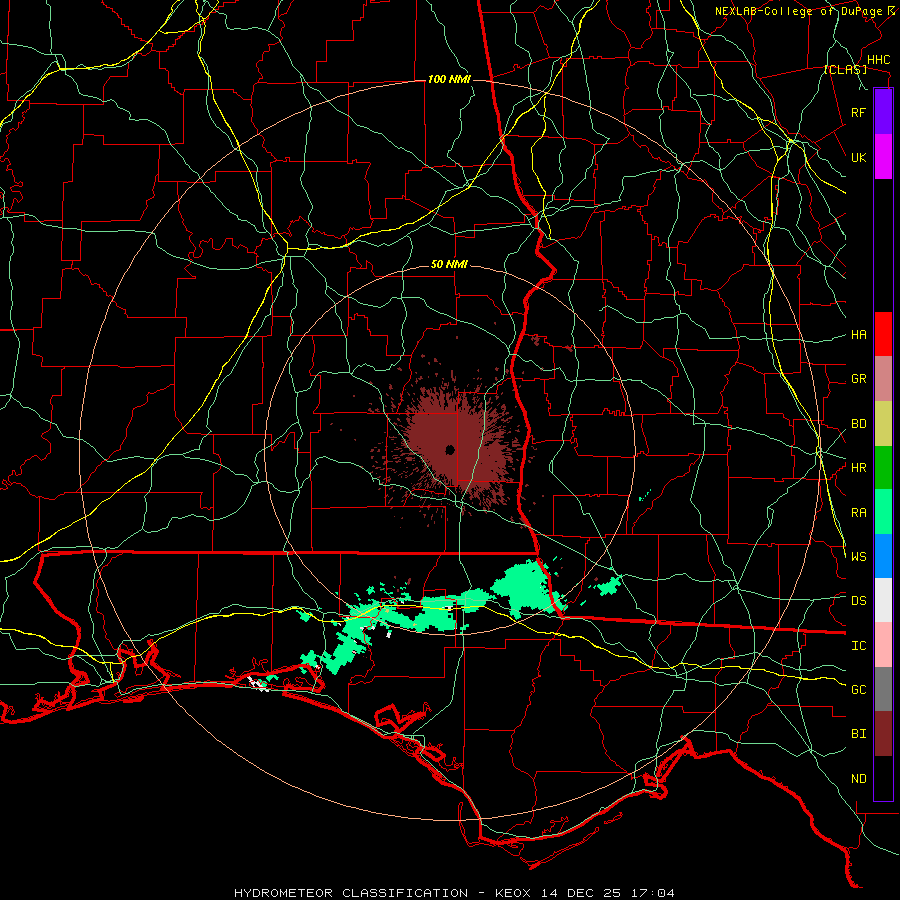Click the BD yellow legend swatch
This screenshot has width=900, height=900.
[x=883, y=423]
